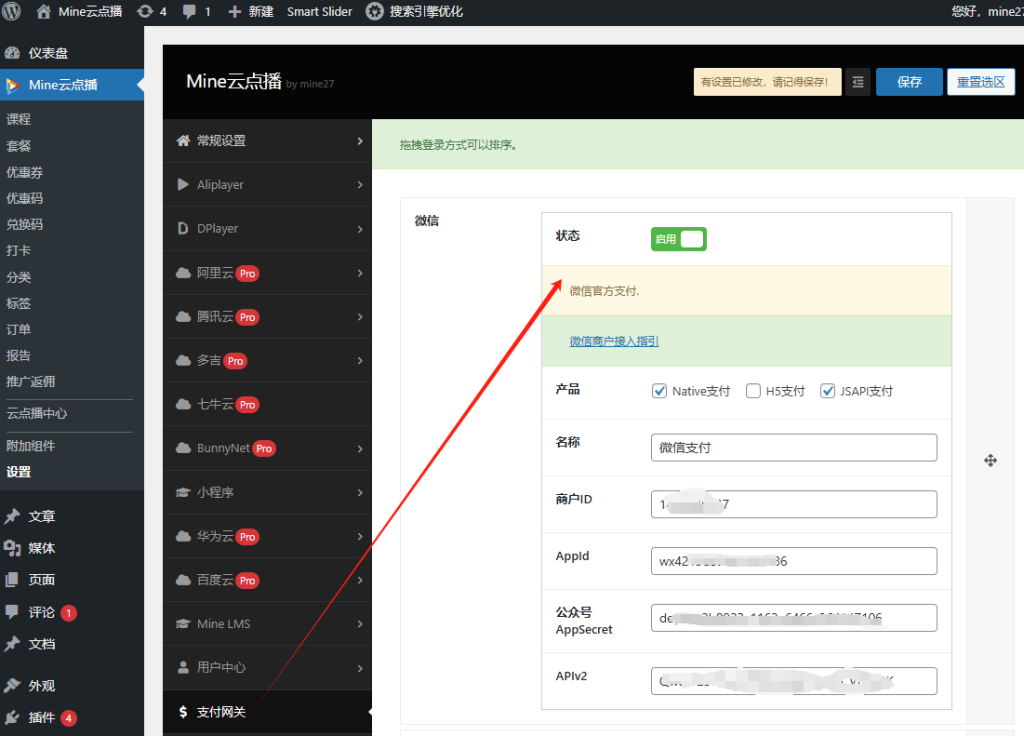Click the 仪表盘 dashboard icon

(x=12, y=53)
